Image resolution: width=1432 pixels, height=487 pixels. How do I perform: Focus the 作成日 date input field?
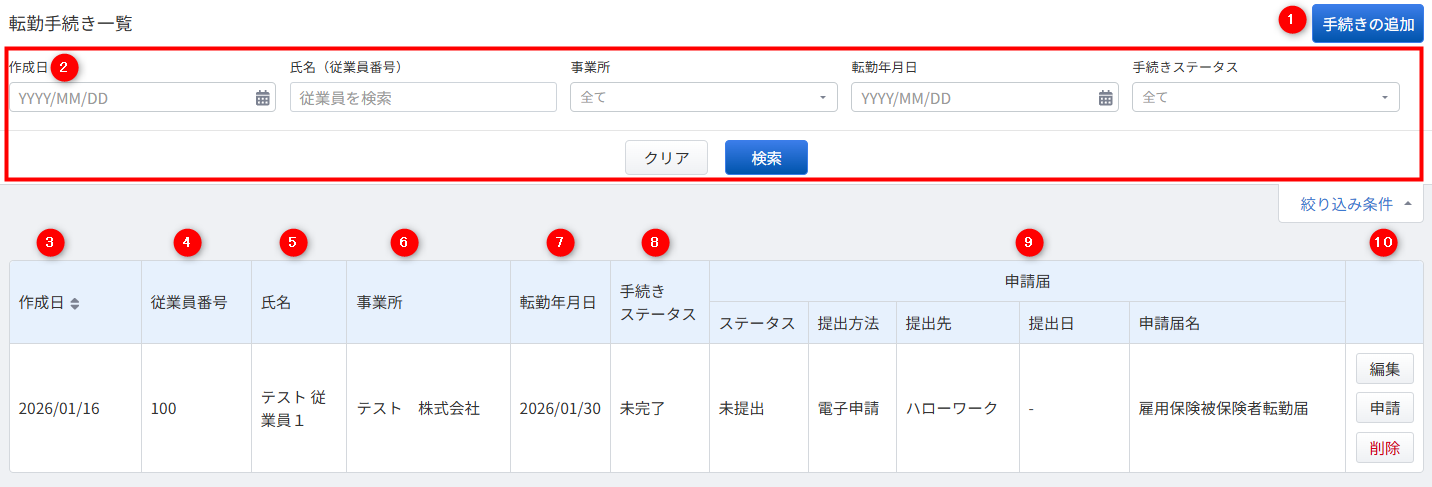click(x=130, y=98)
